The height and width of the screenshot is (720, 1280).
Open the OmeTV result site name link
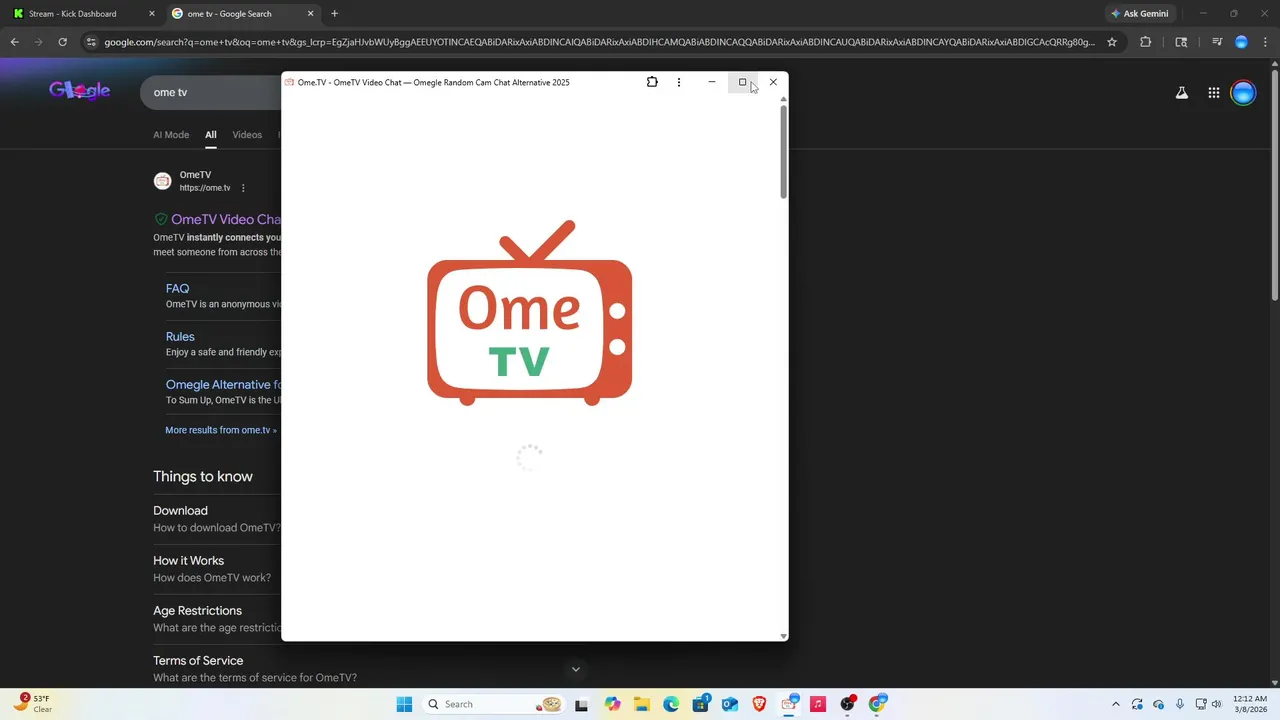tap(195, 175)
